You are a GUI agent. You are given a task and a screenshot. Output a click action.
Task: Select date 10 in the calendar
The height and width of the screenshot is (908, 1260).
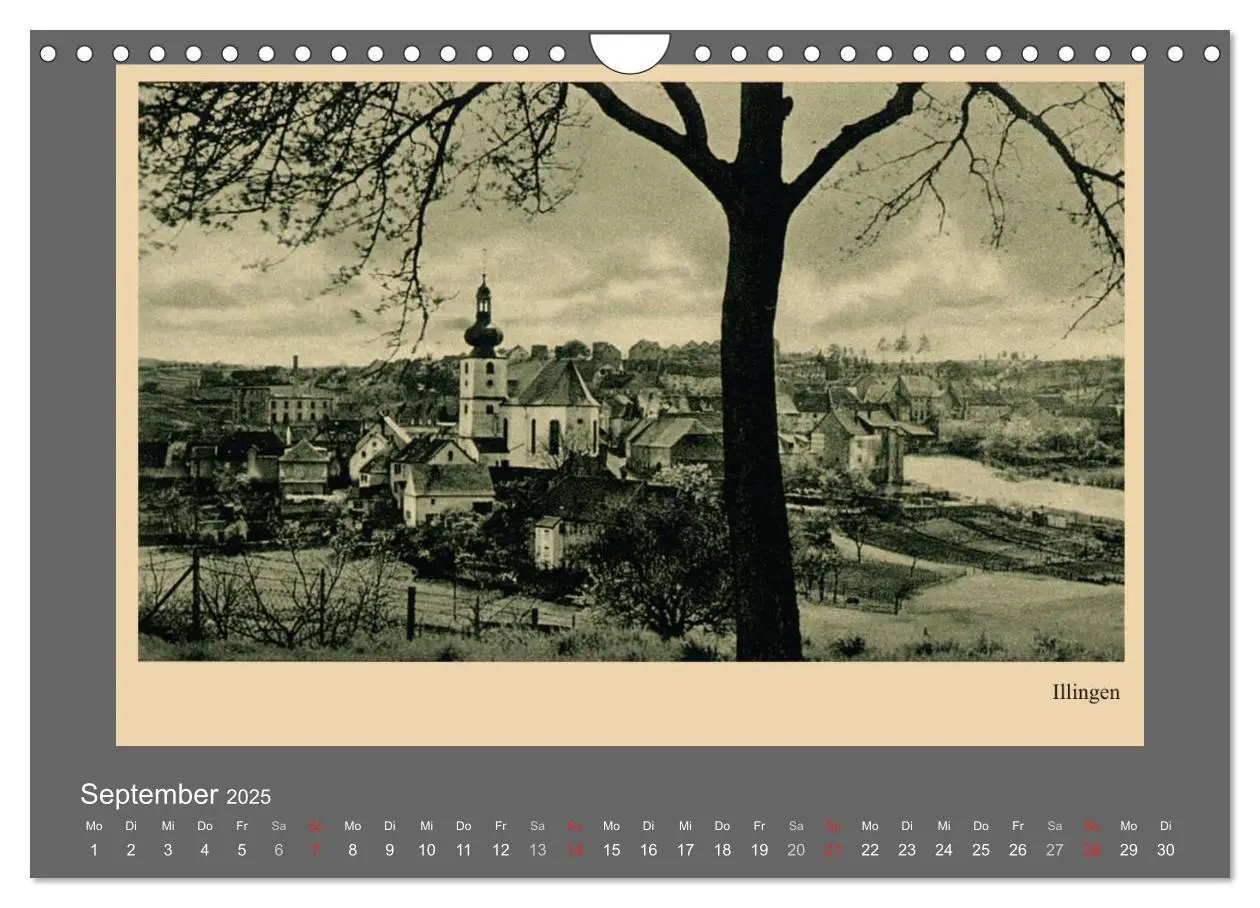pos(427,850)
